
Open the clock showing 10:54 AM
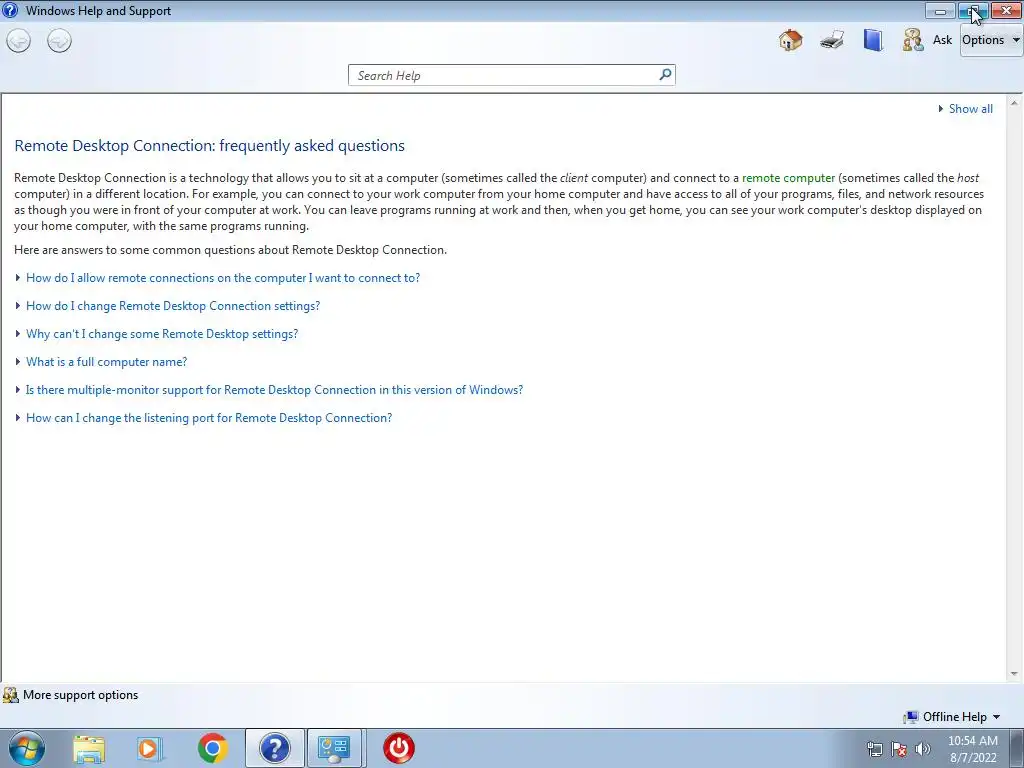972,749
